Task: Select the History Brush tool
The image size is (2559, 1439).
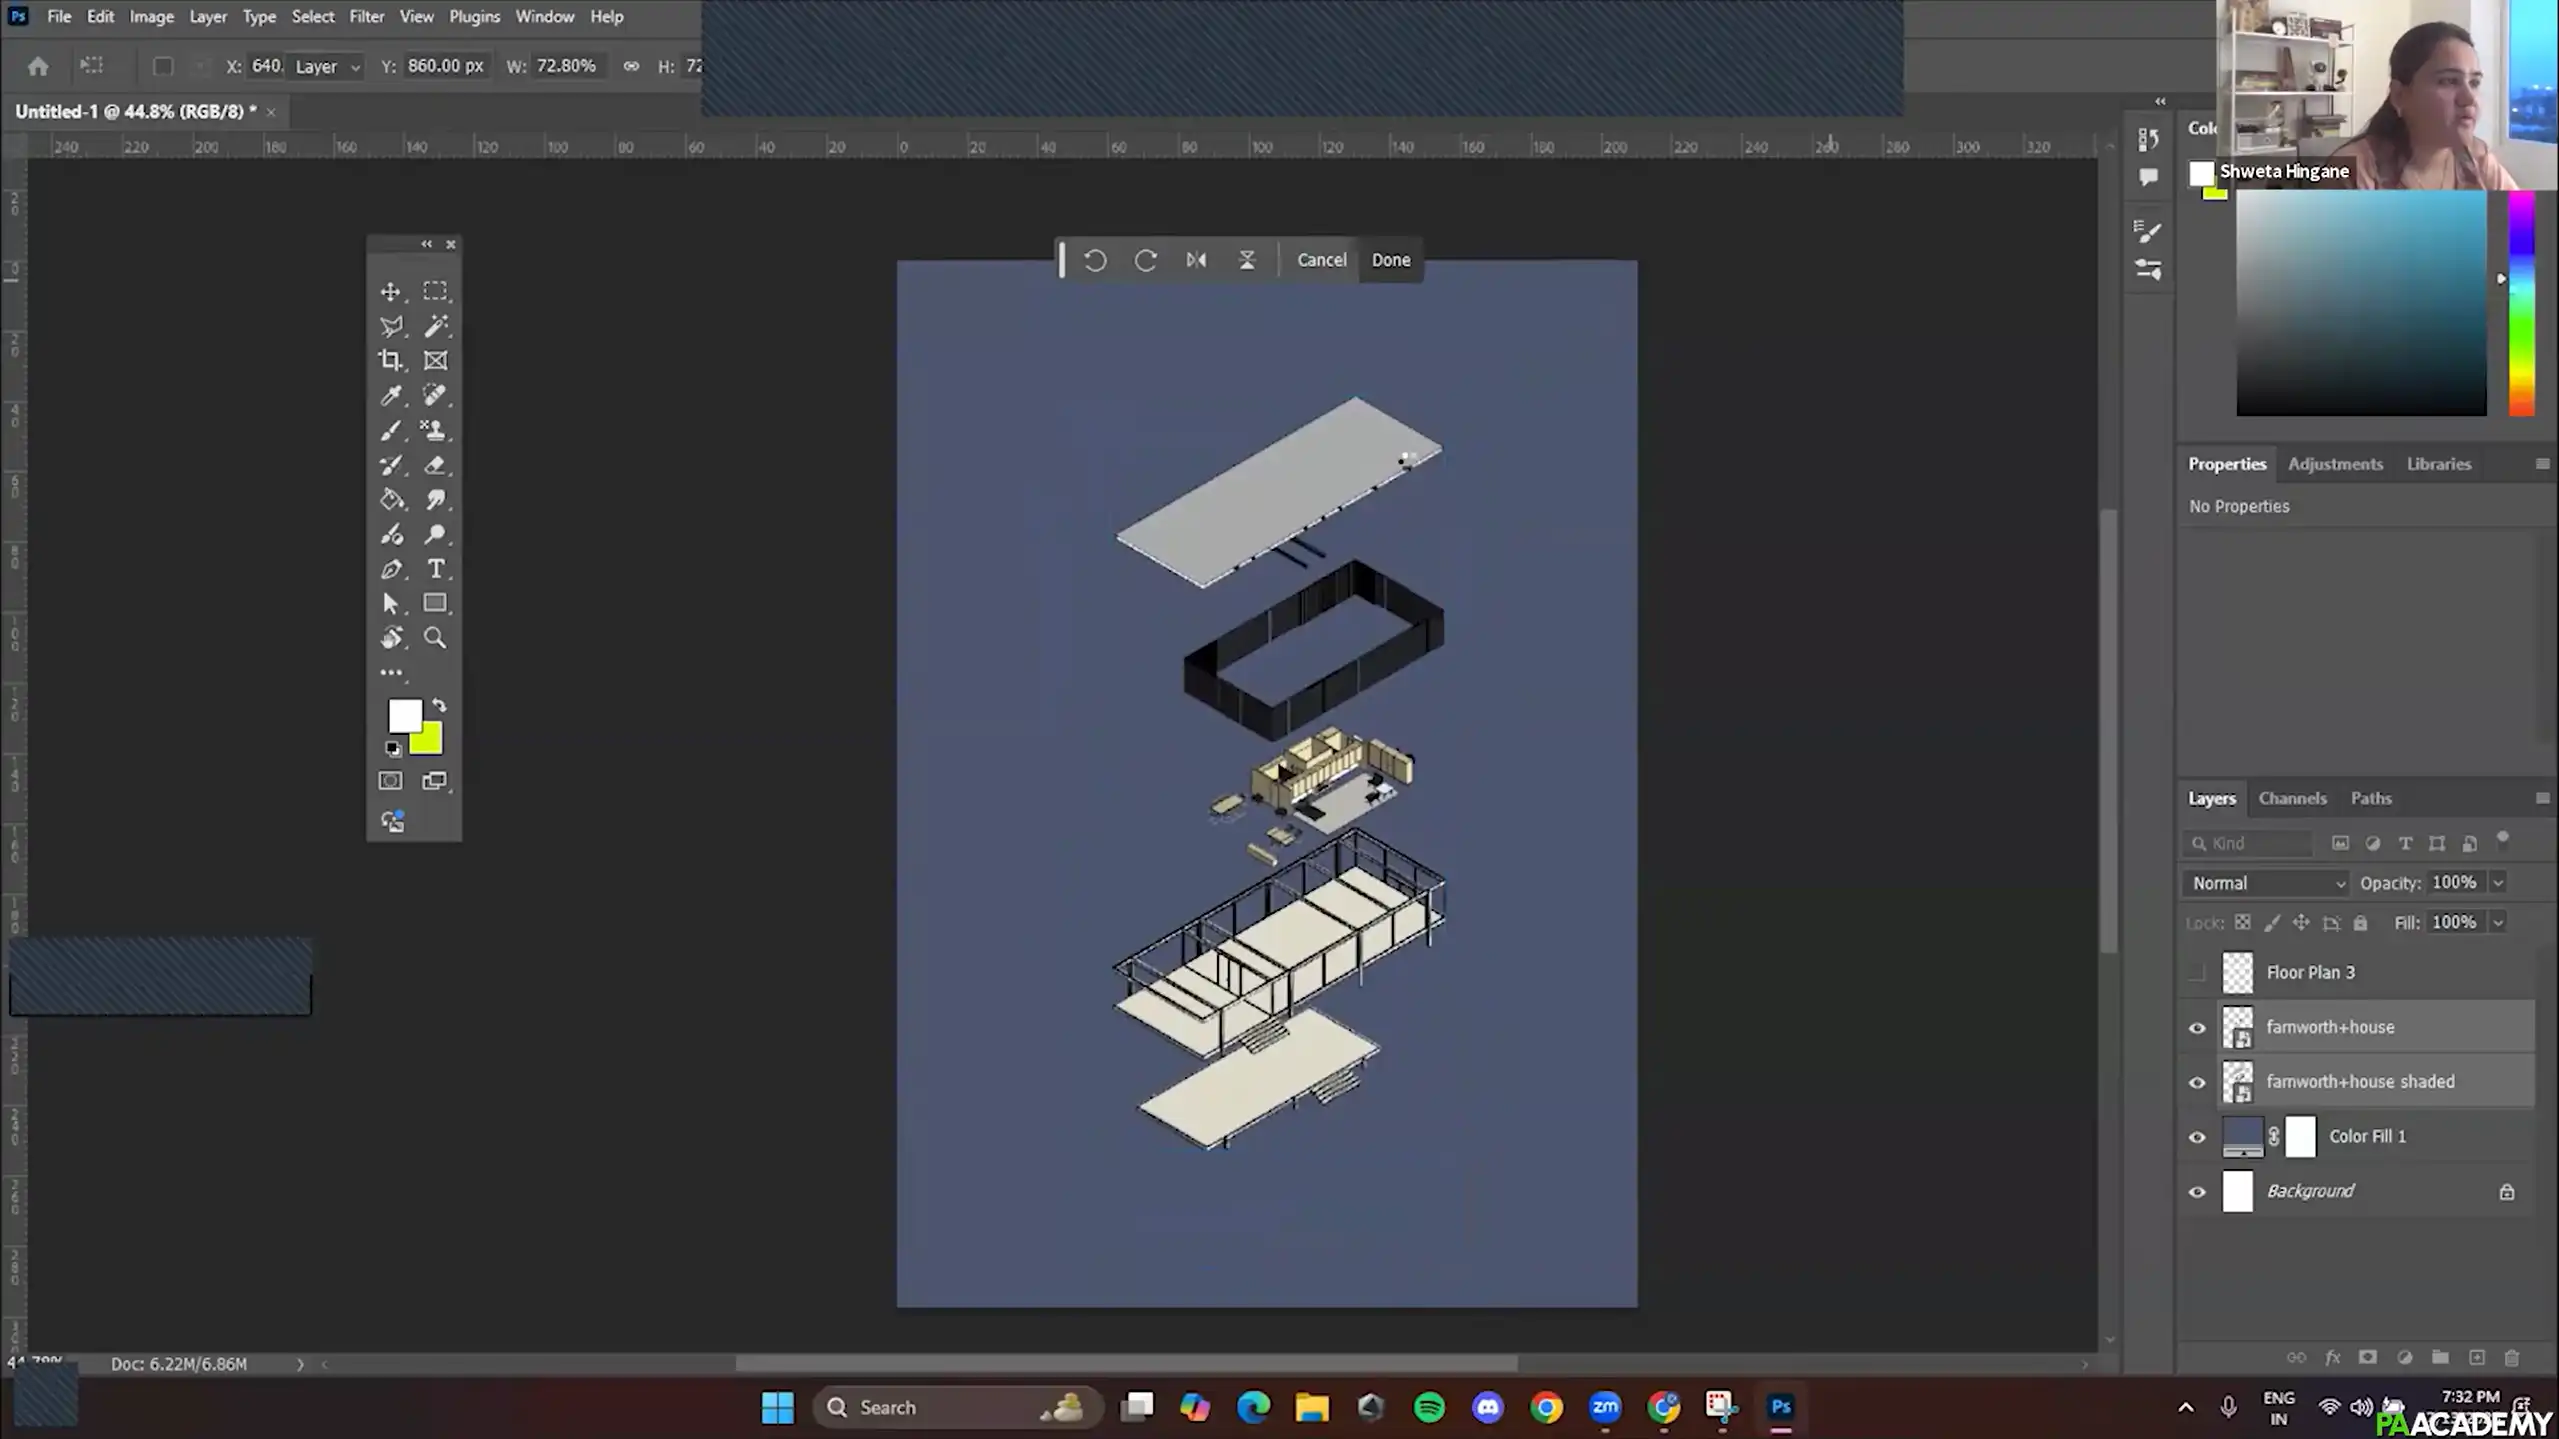Action: [390, 465]
